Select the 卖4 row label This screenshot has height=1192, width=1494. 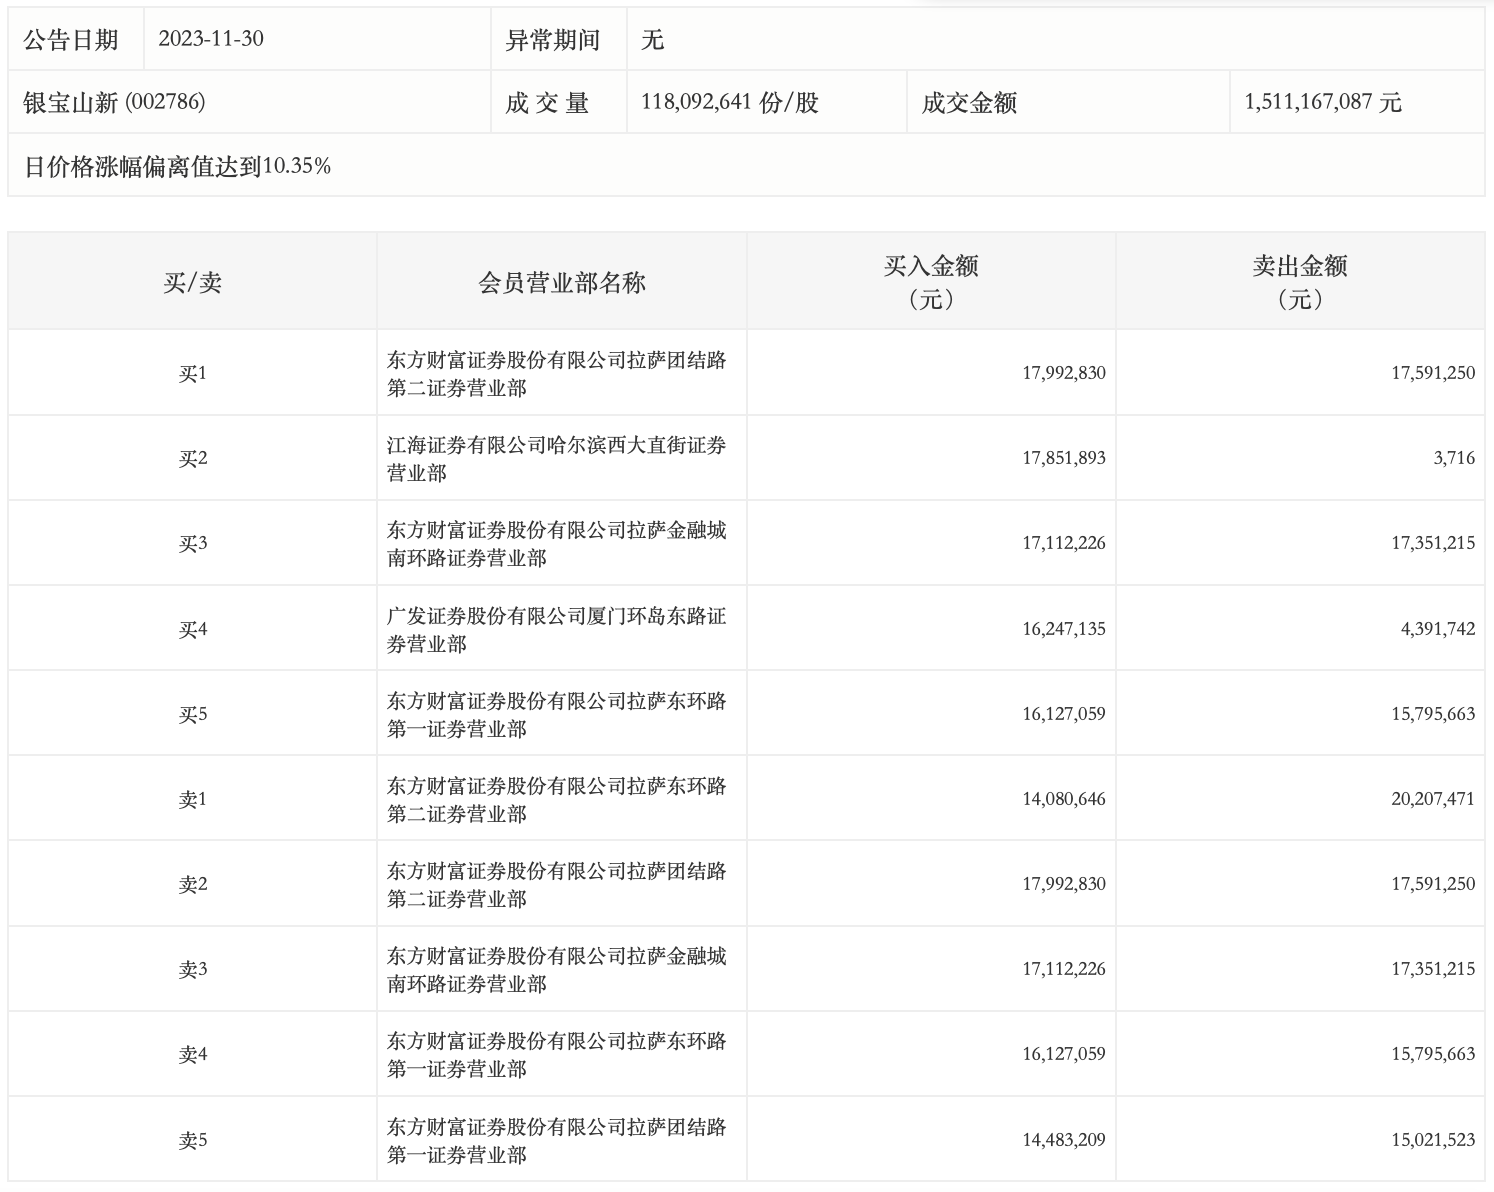tap(192, 1055)
